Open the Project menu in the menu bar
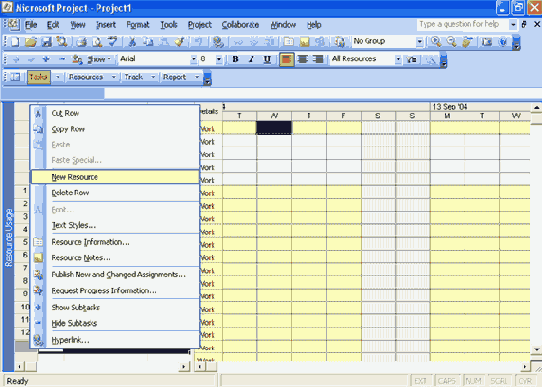The height and width of the screenshot is (387, 542). point(199,25)
